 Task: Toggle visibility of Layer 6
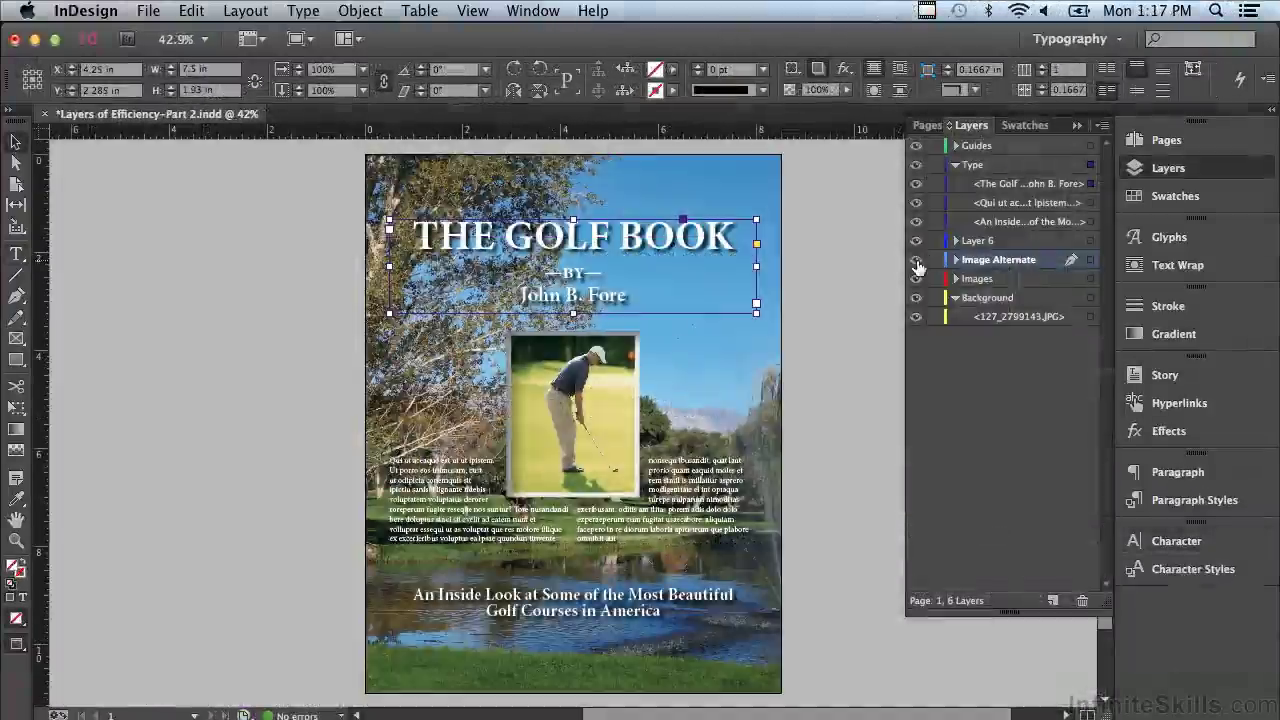pyautogui.click(x=916, y=241)
